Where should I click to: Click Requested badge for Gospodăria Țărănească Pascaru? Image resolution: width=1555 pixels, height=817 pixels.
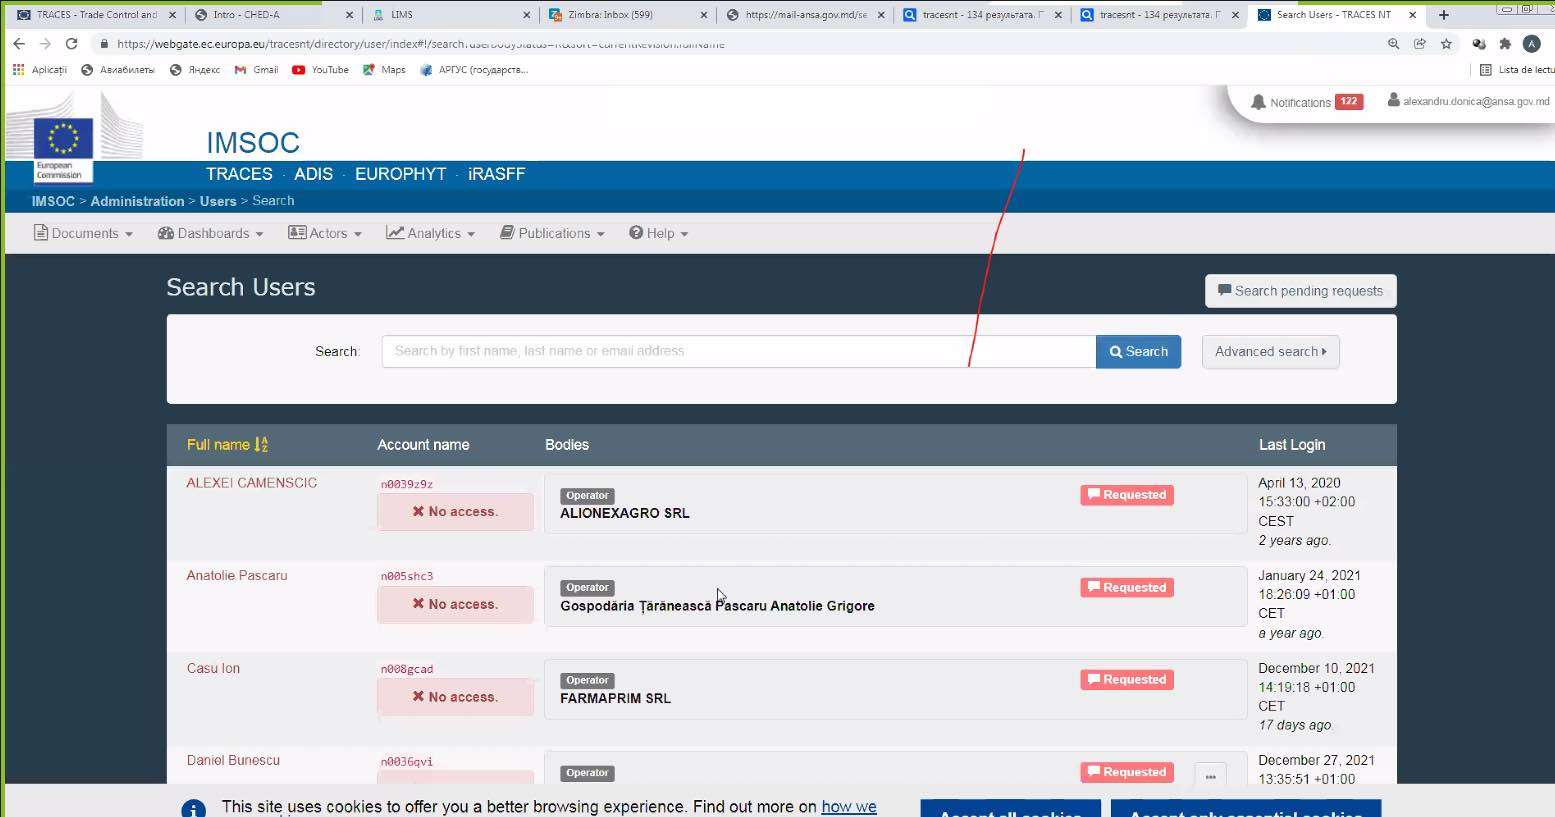1126,588
